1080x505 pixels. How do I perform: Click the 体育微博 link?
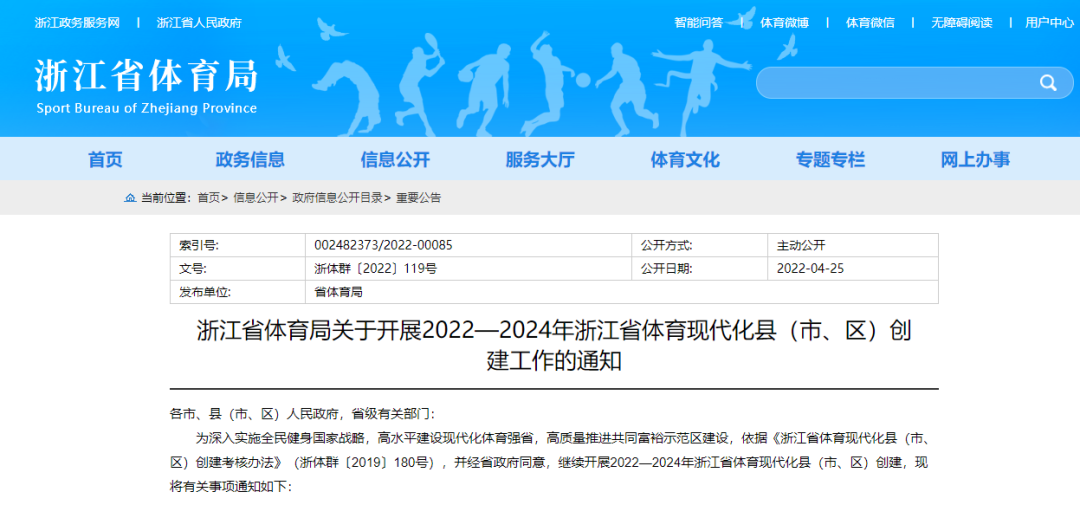(784, 22)
